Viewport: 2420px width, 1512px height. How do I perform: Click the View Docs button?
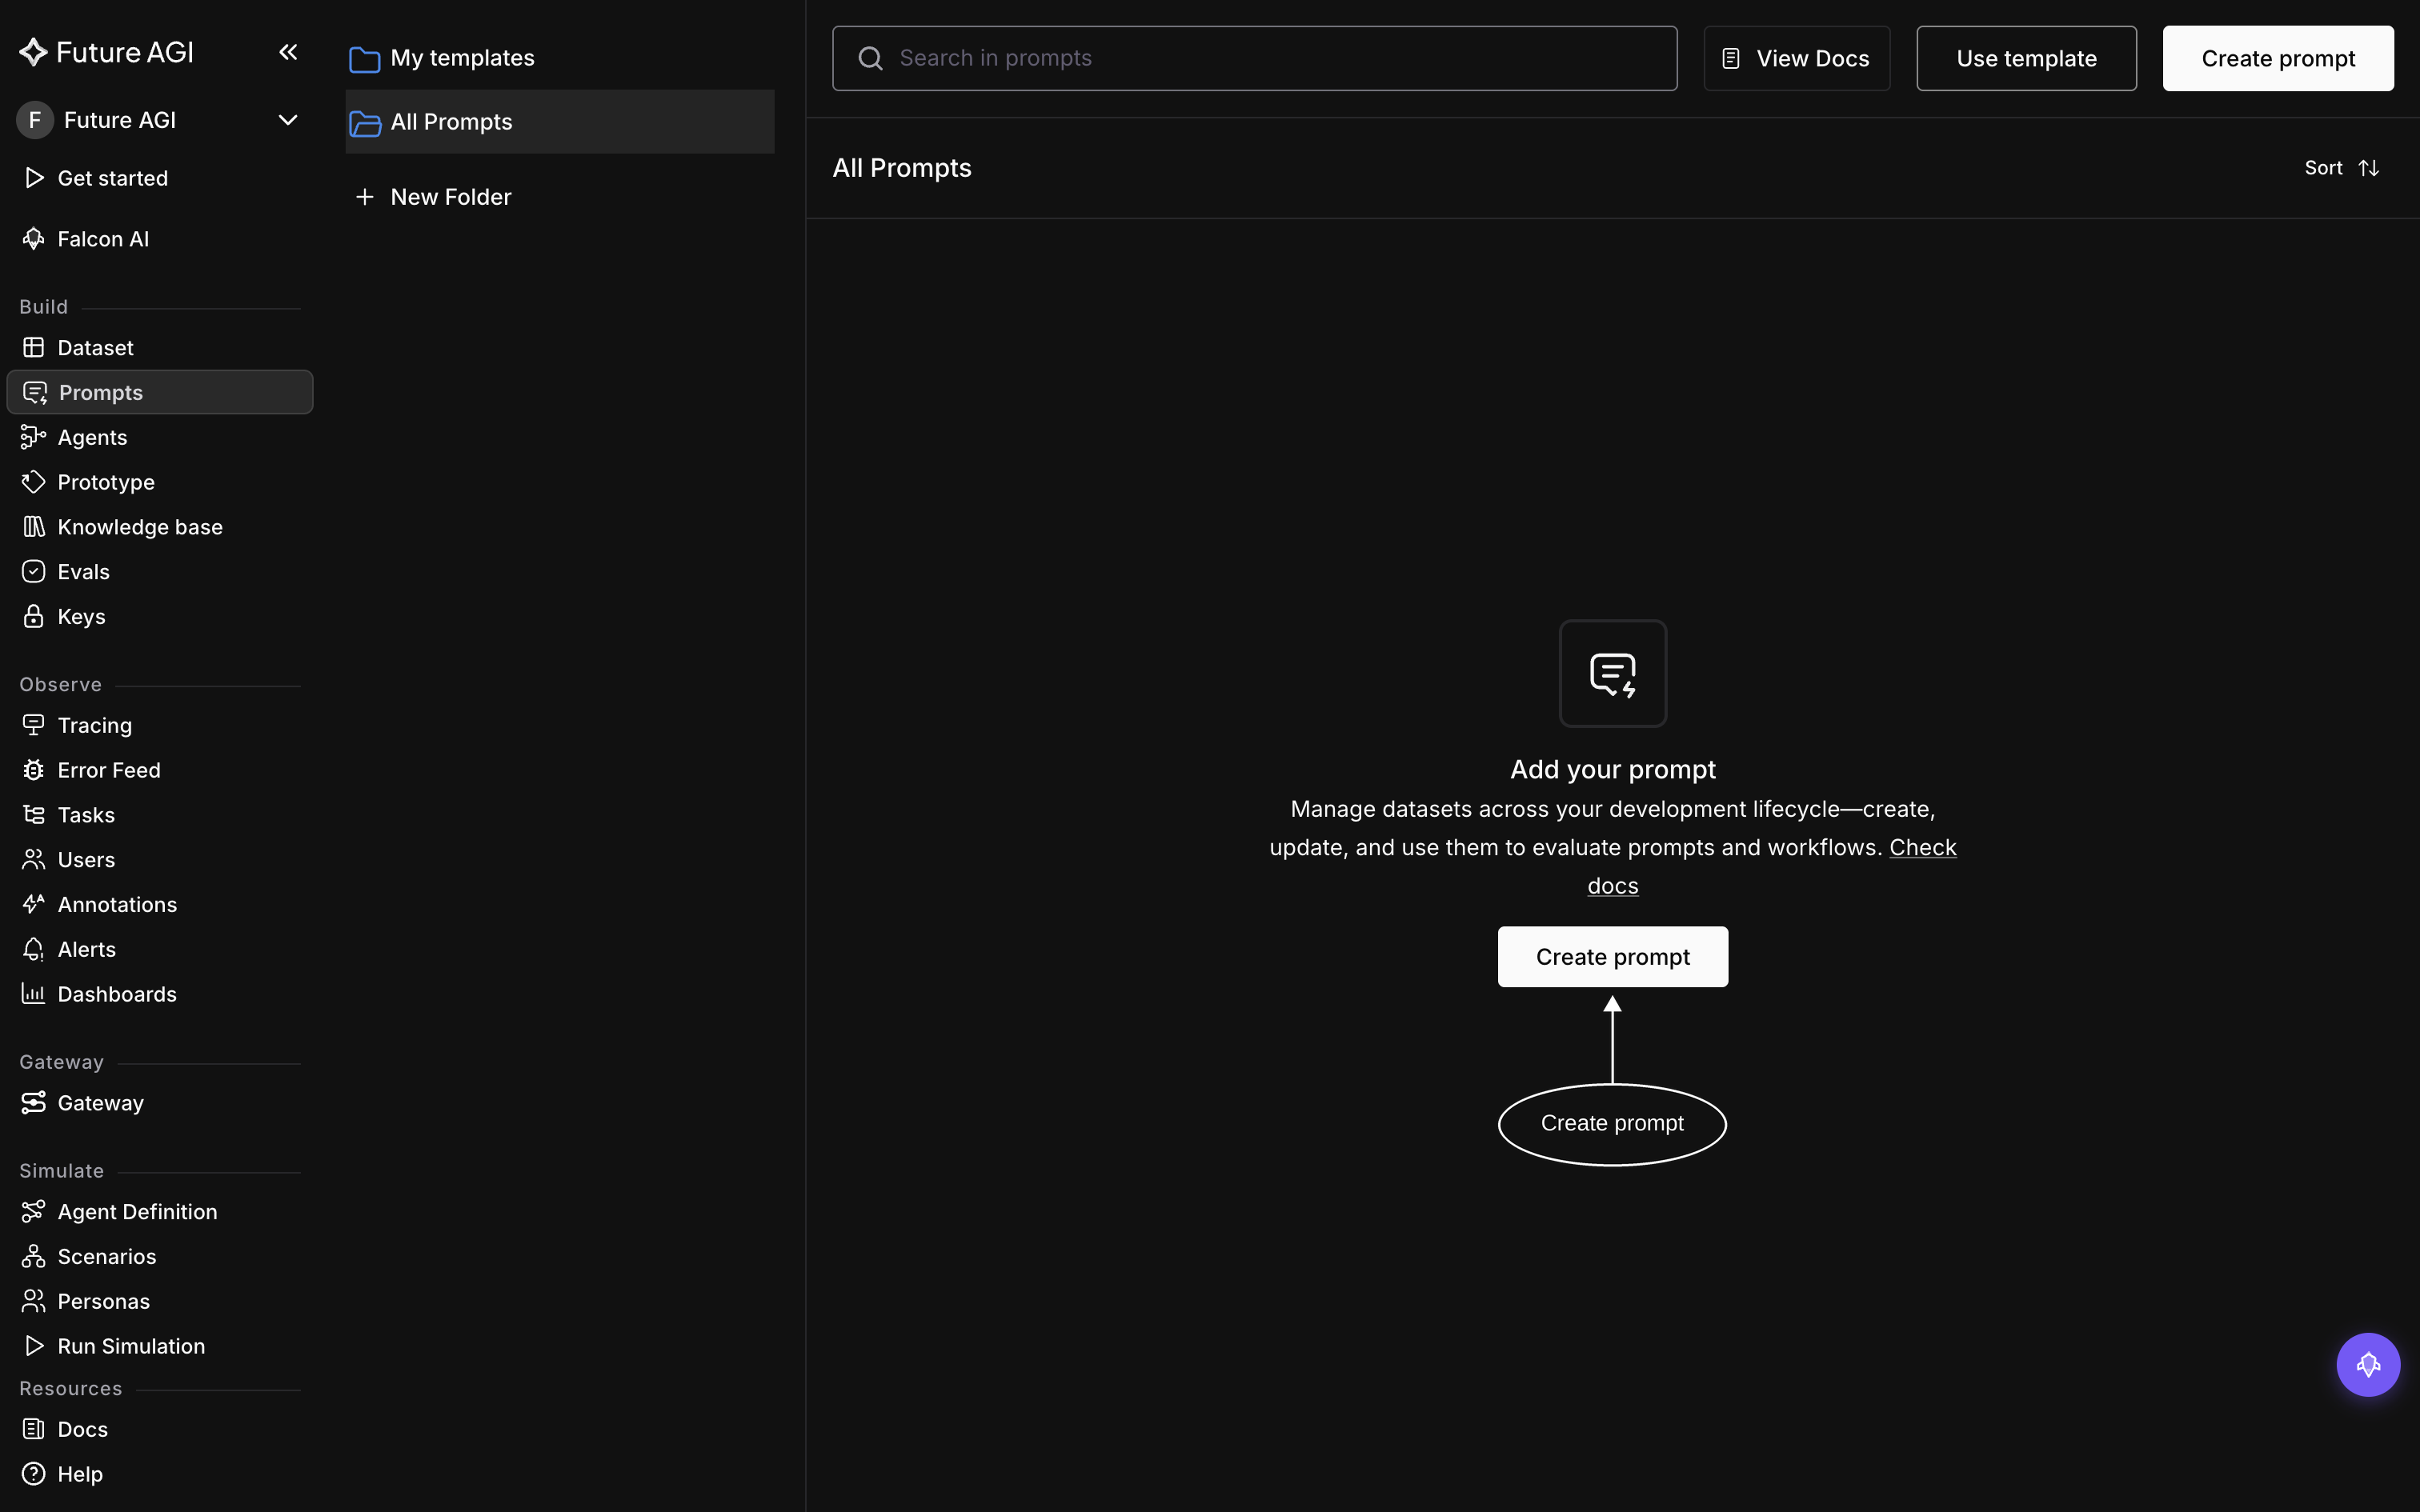[1796, 58]
